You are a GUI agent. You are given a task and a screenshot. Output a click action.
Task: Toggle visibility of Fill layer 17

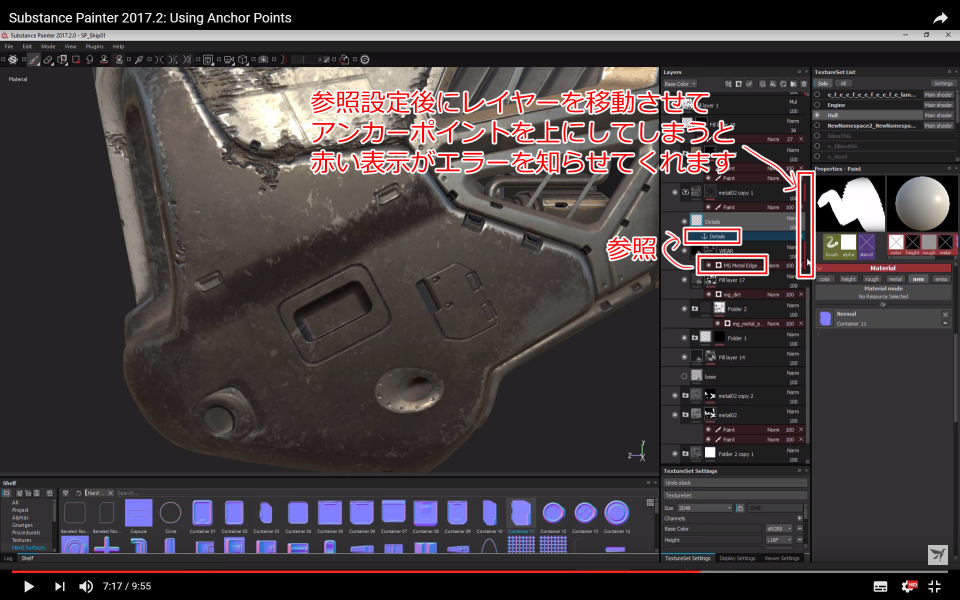[x=684, y=280]
